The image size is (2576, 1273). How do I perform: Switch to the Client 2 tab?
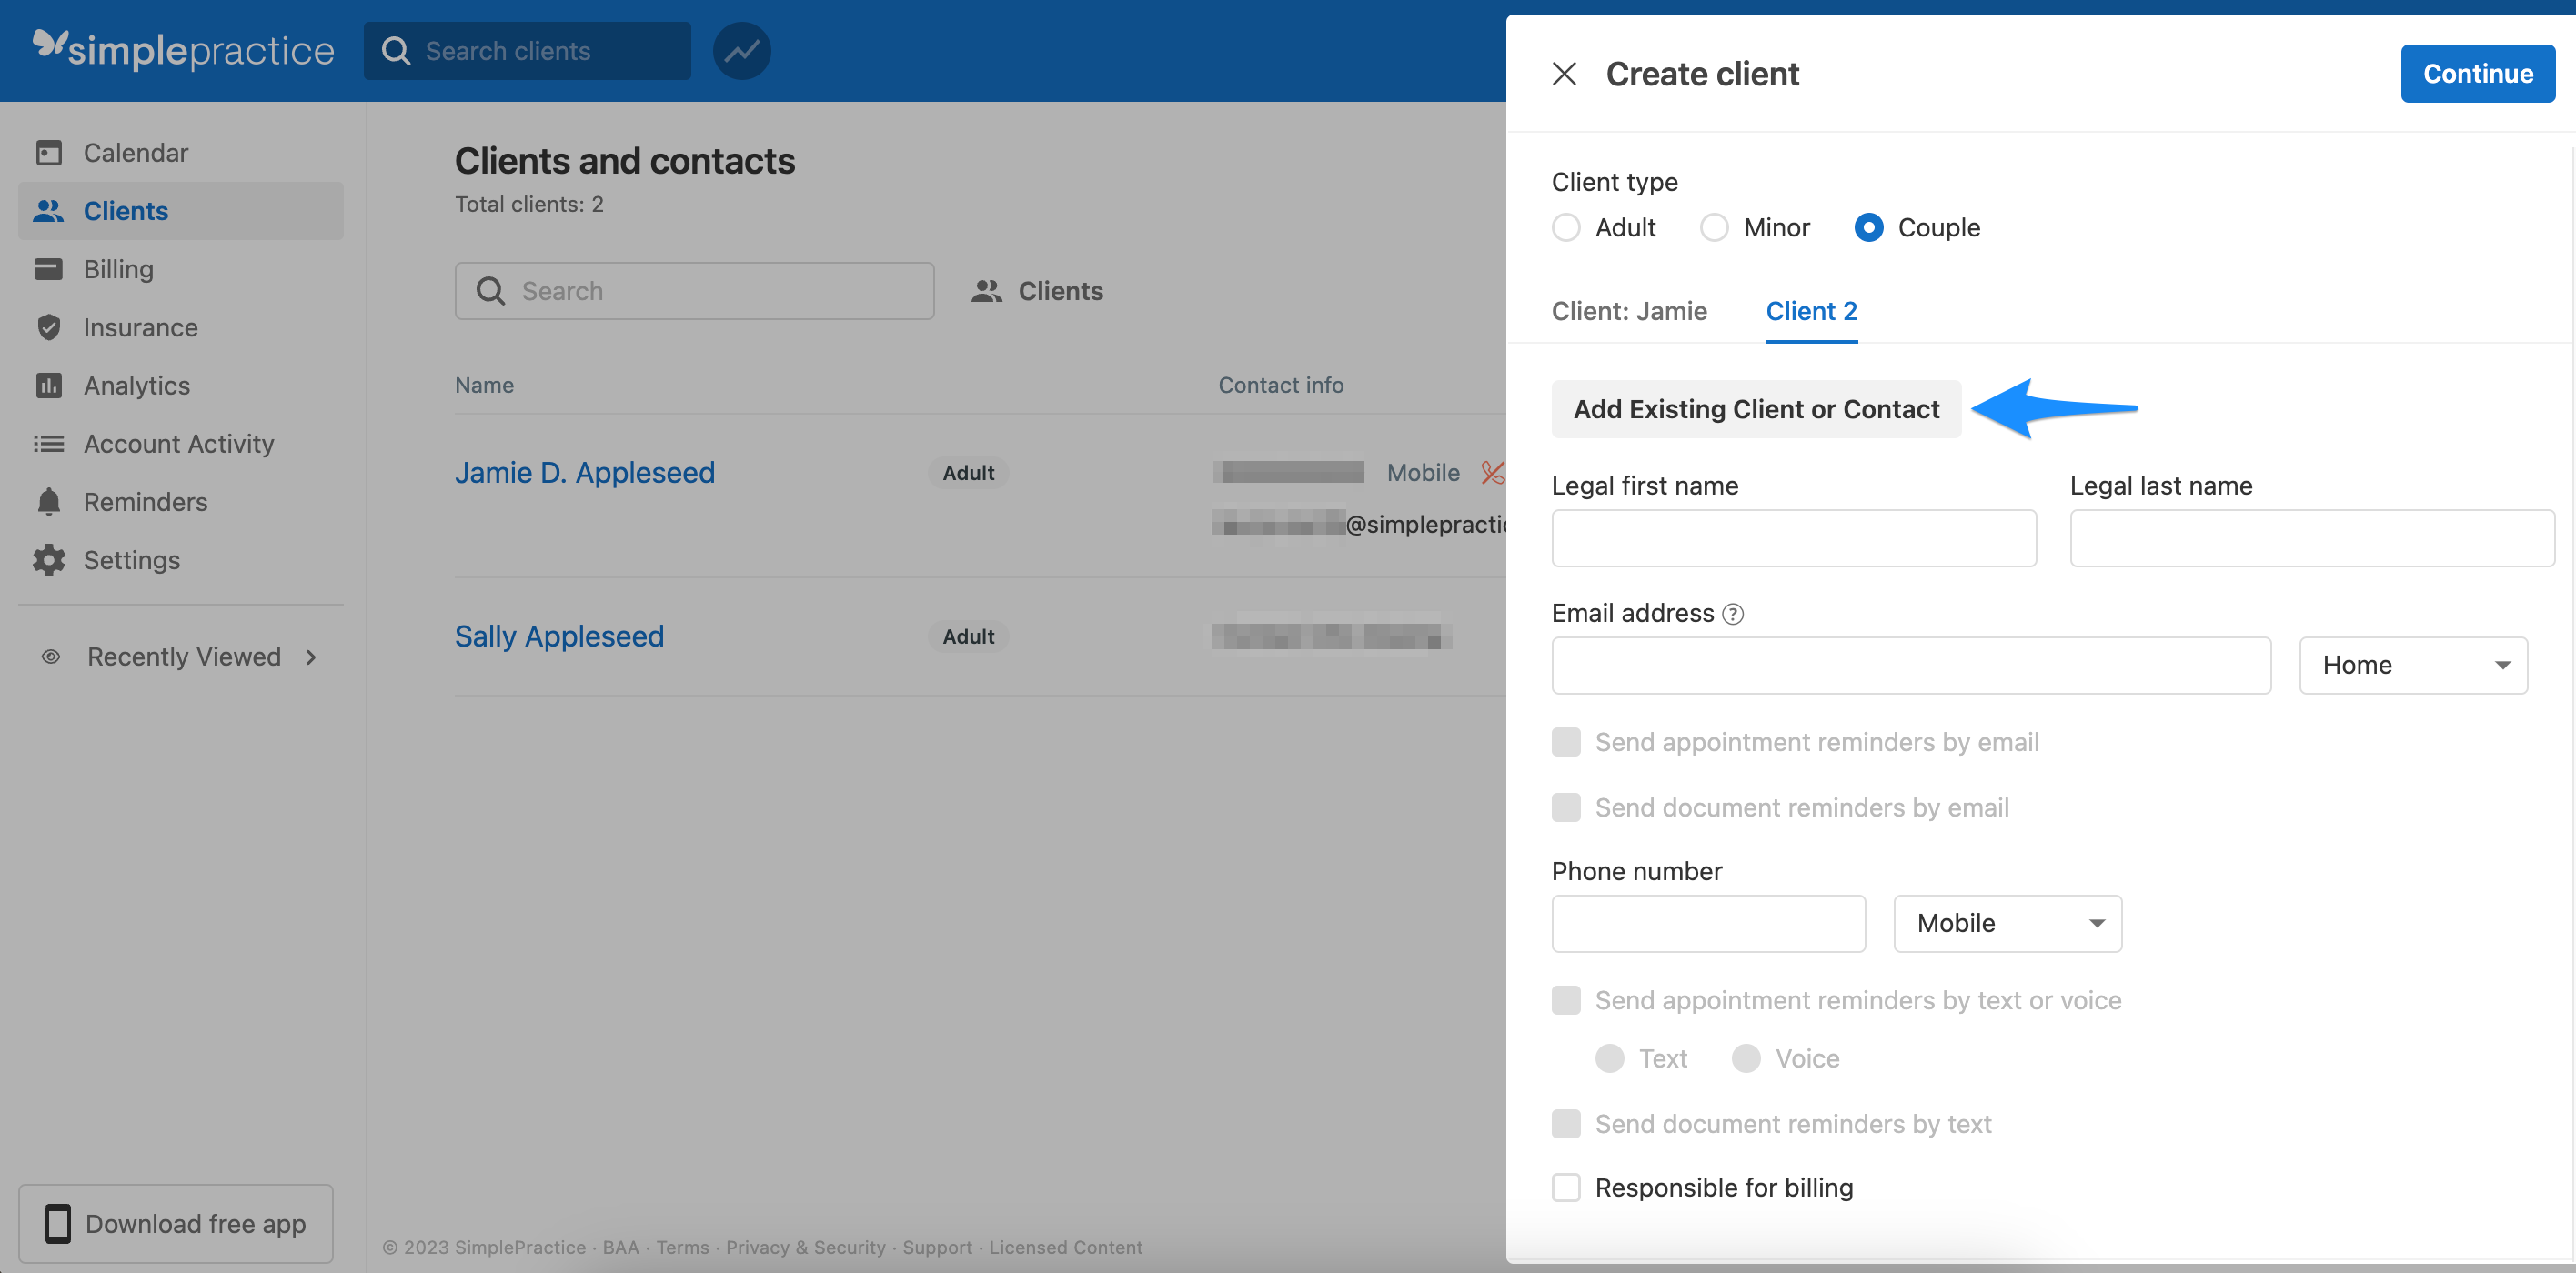pyautogui.click(x=1811, y=311)
